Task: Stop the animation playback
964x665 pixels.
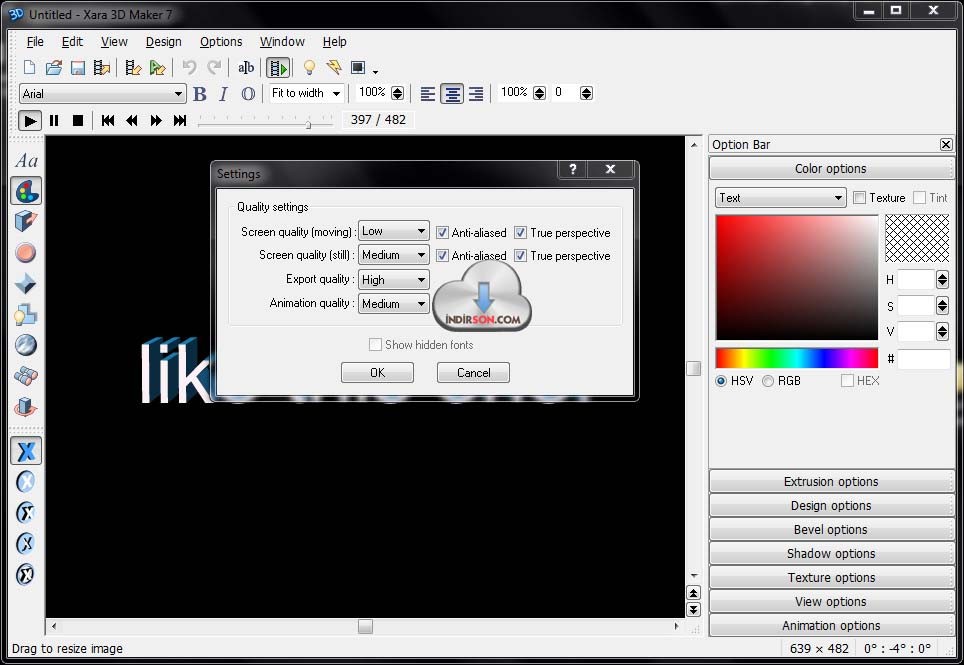Action: [78, 120]
